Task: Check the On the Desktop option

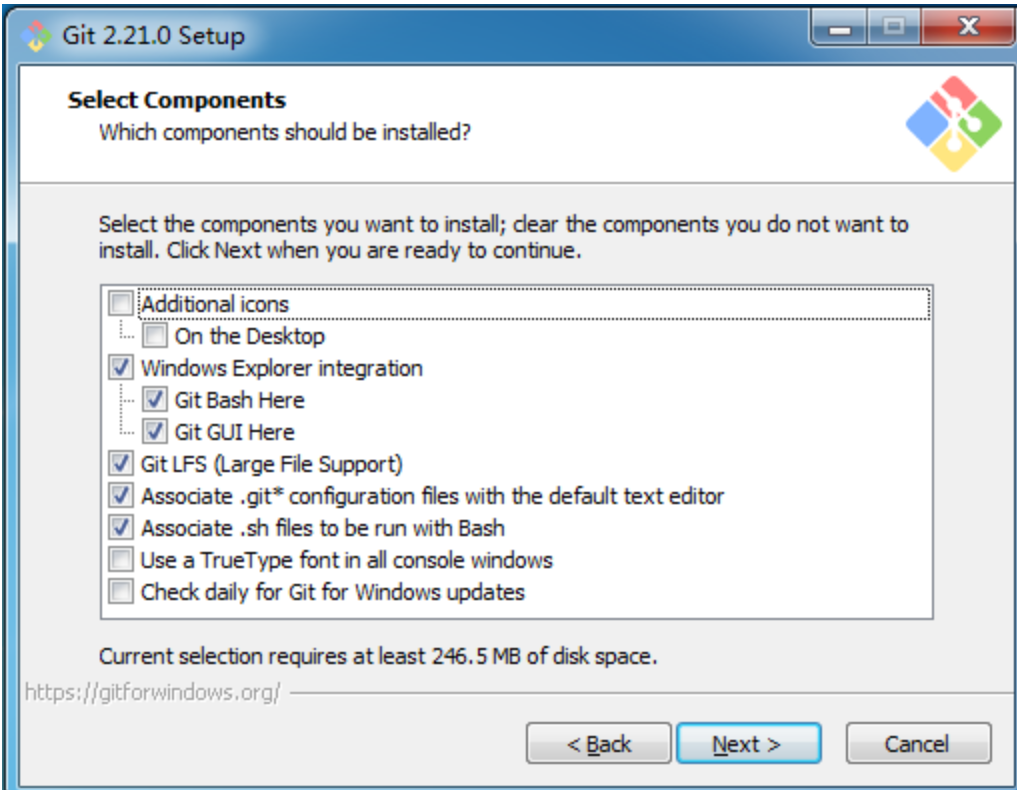Action: pos(154,335)
